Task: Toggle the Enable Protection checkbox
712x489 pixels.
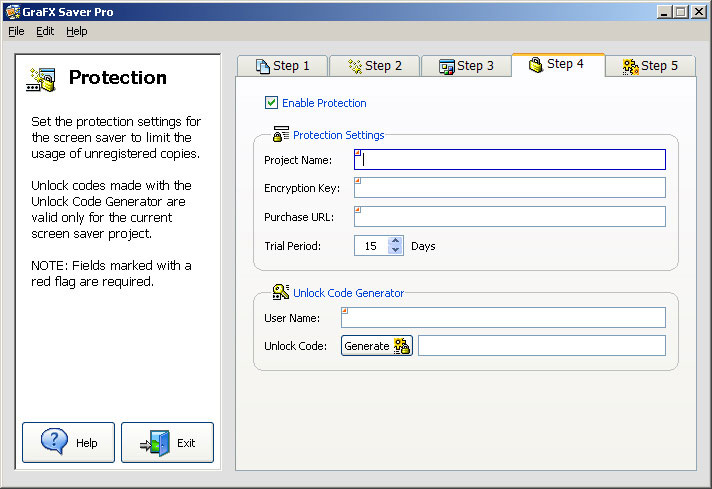Action: tap(271, 103)
